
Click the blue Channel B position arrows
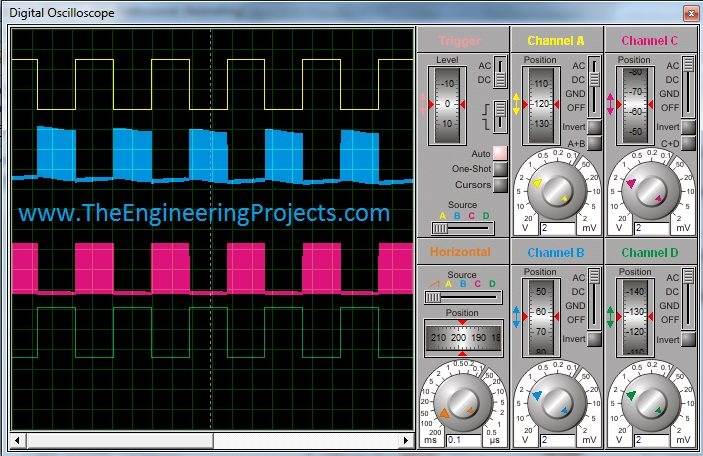click(516, 317)
